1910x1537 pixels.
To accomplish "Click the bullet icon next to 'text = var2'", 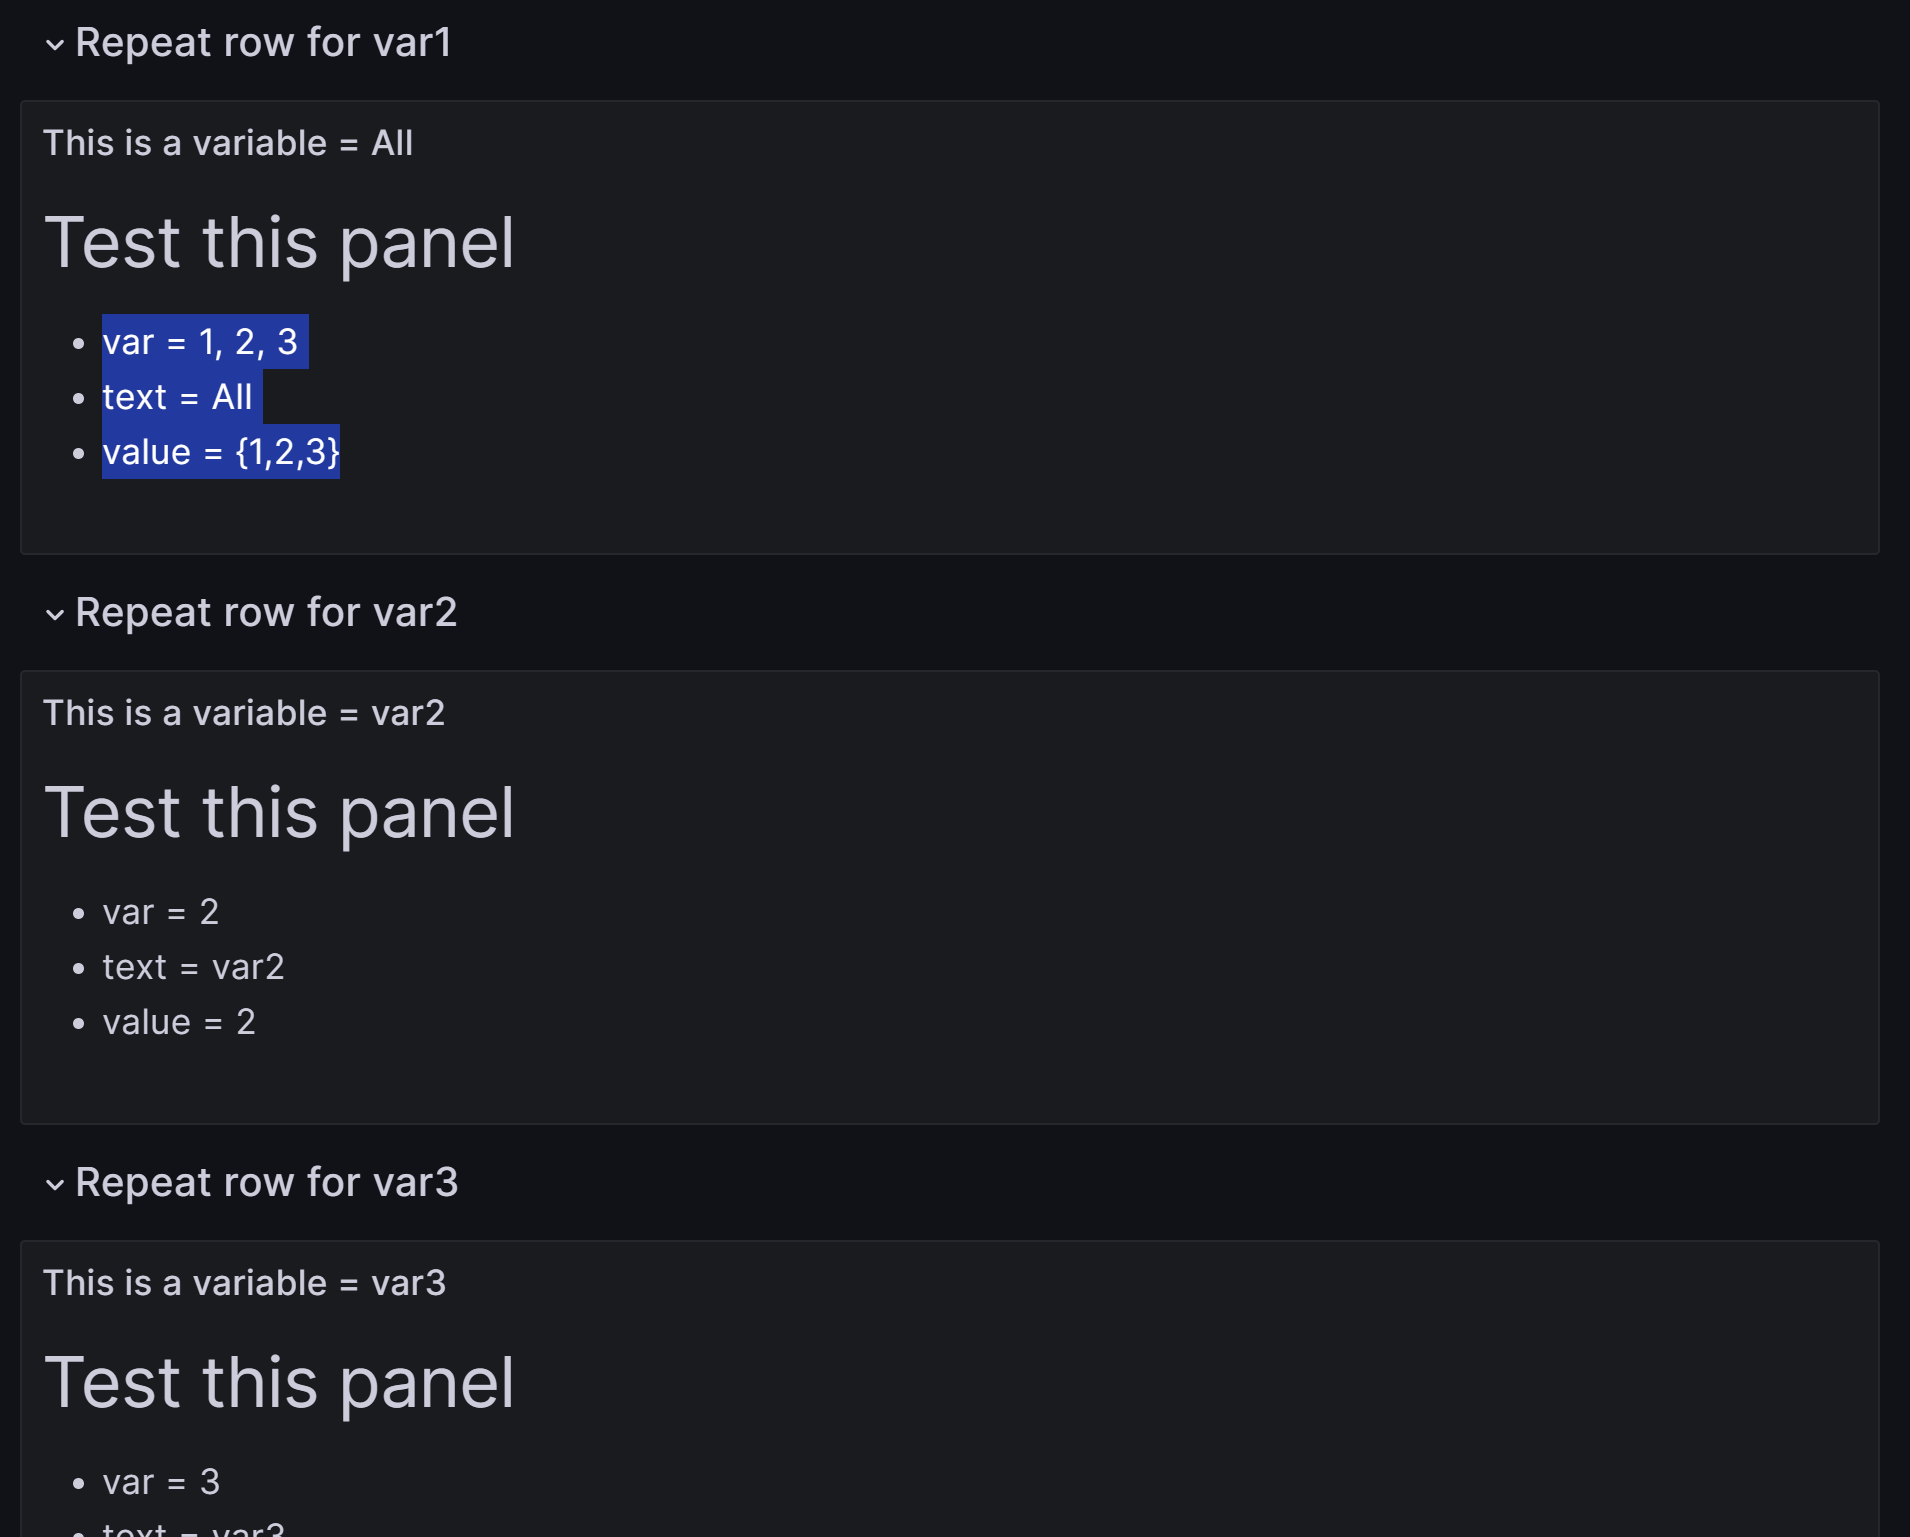I will click(80, 968).
